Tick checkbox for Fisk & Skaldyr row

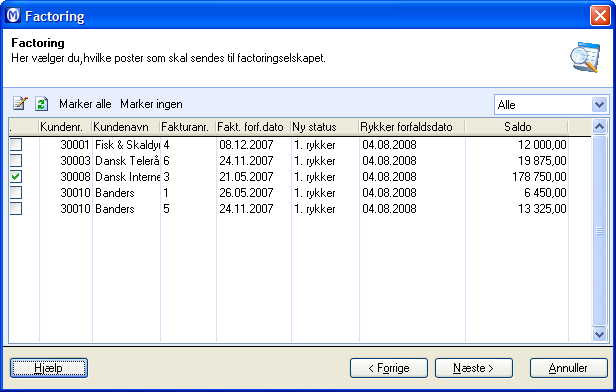(x=16, y=145)
